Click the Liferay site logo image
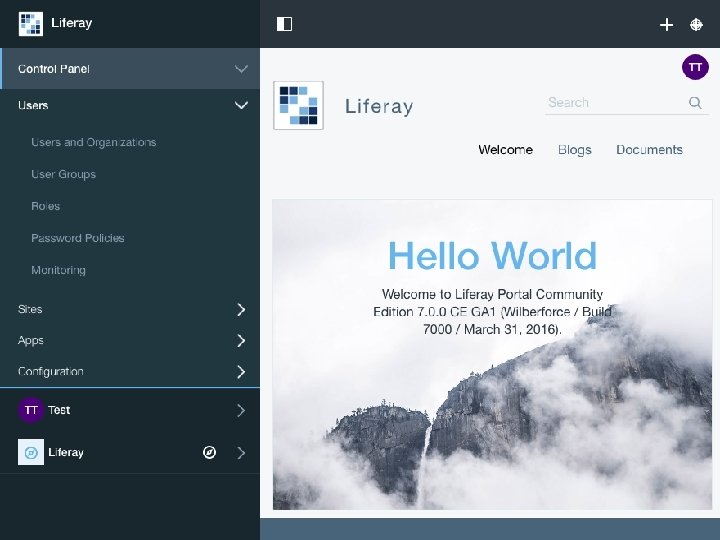 coord(298,106)
